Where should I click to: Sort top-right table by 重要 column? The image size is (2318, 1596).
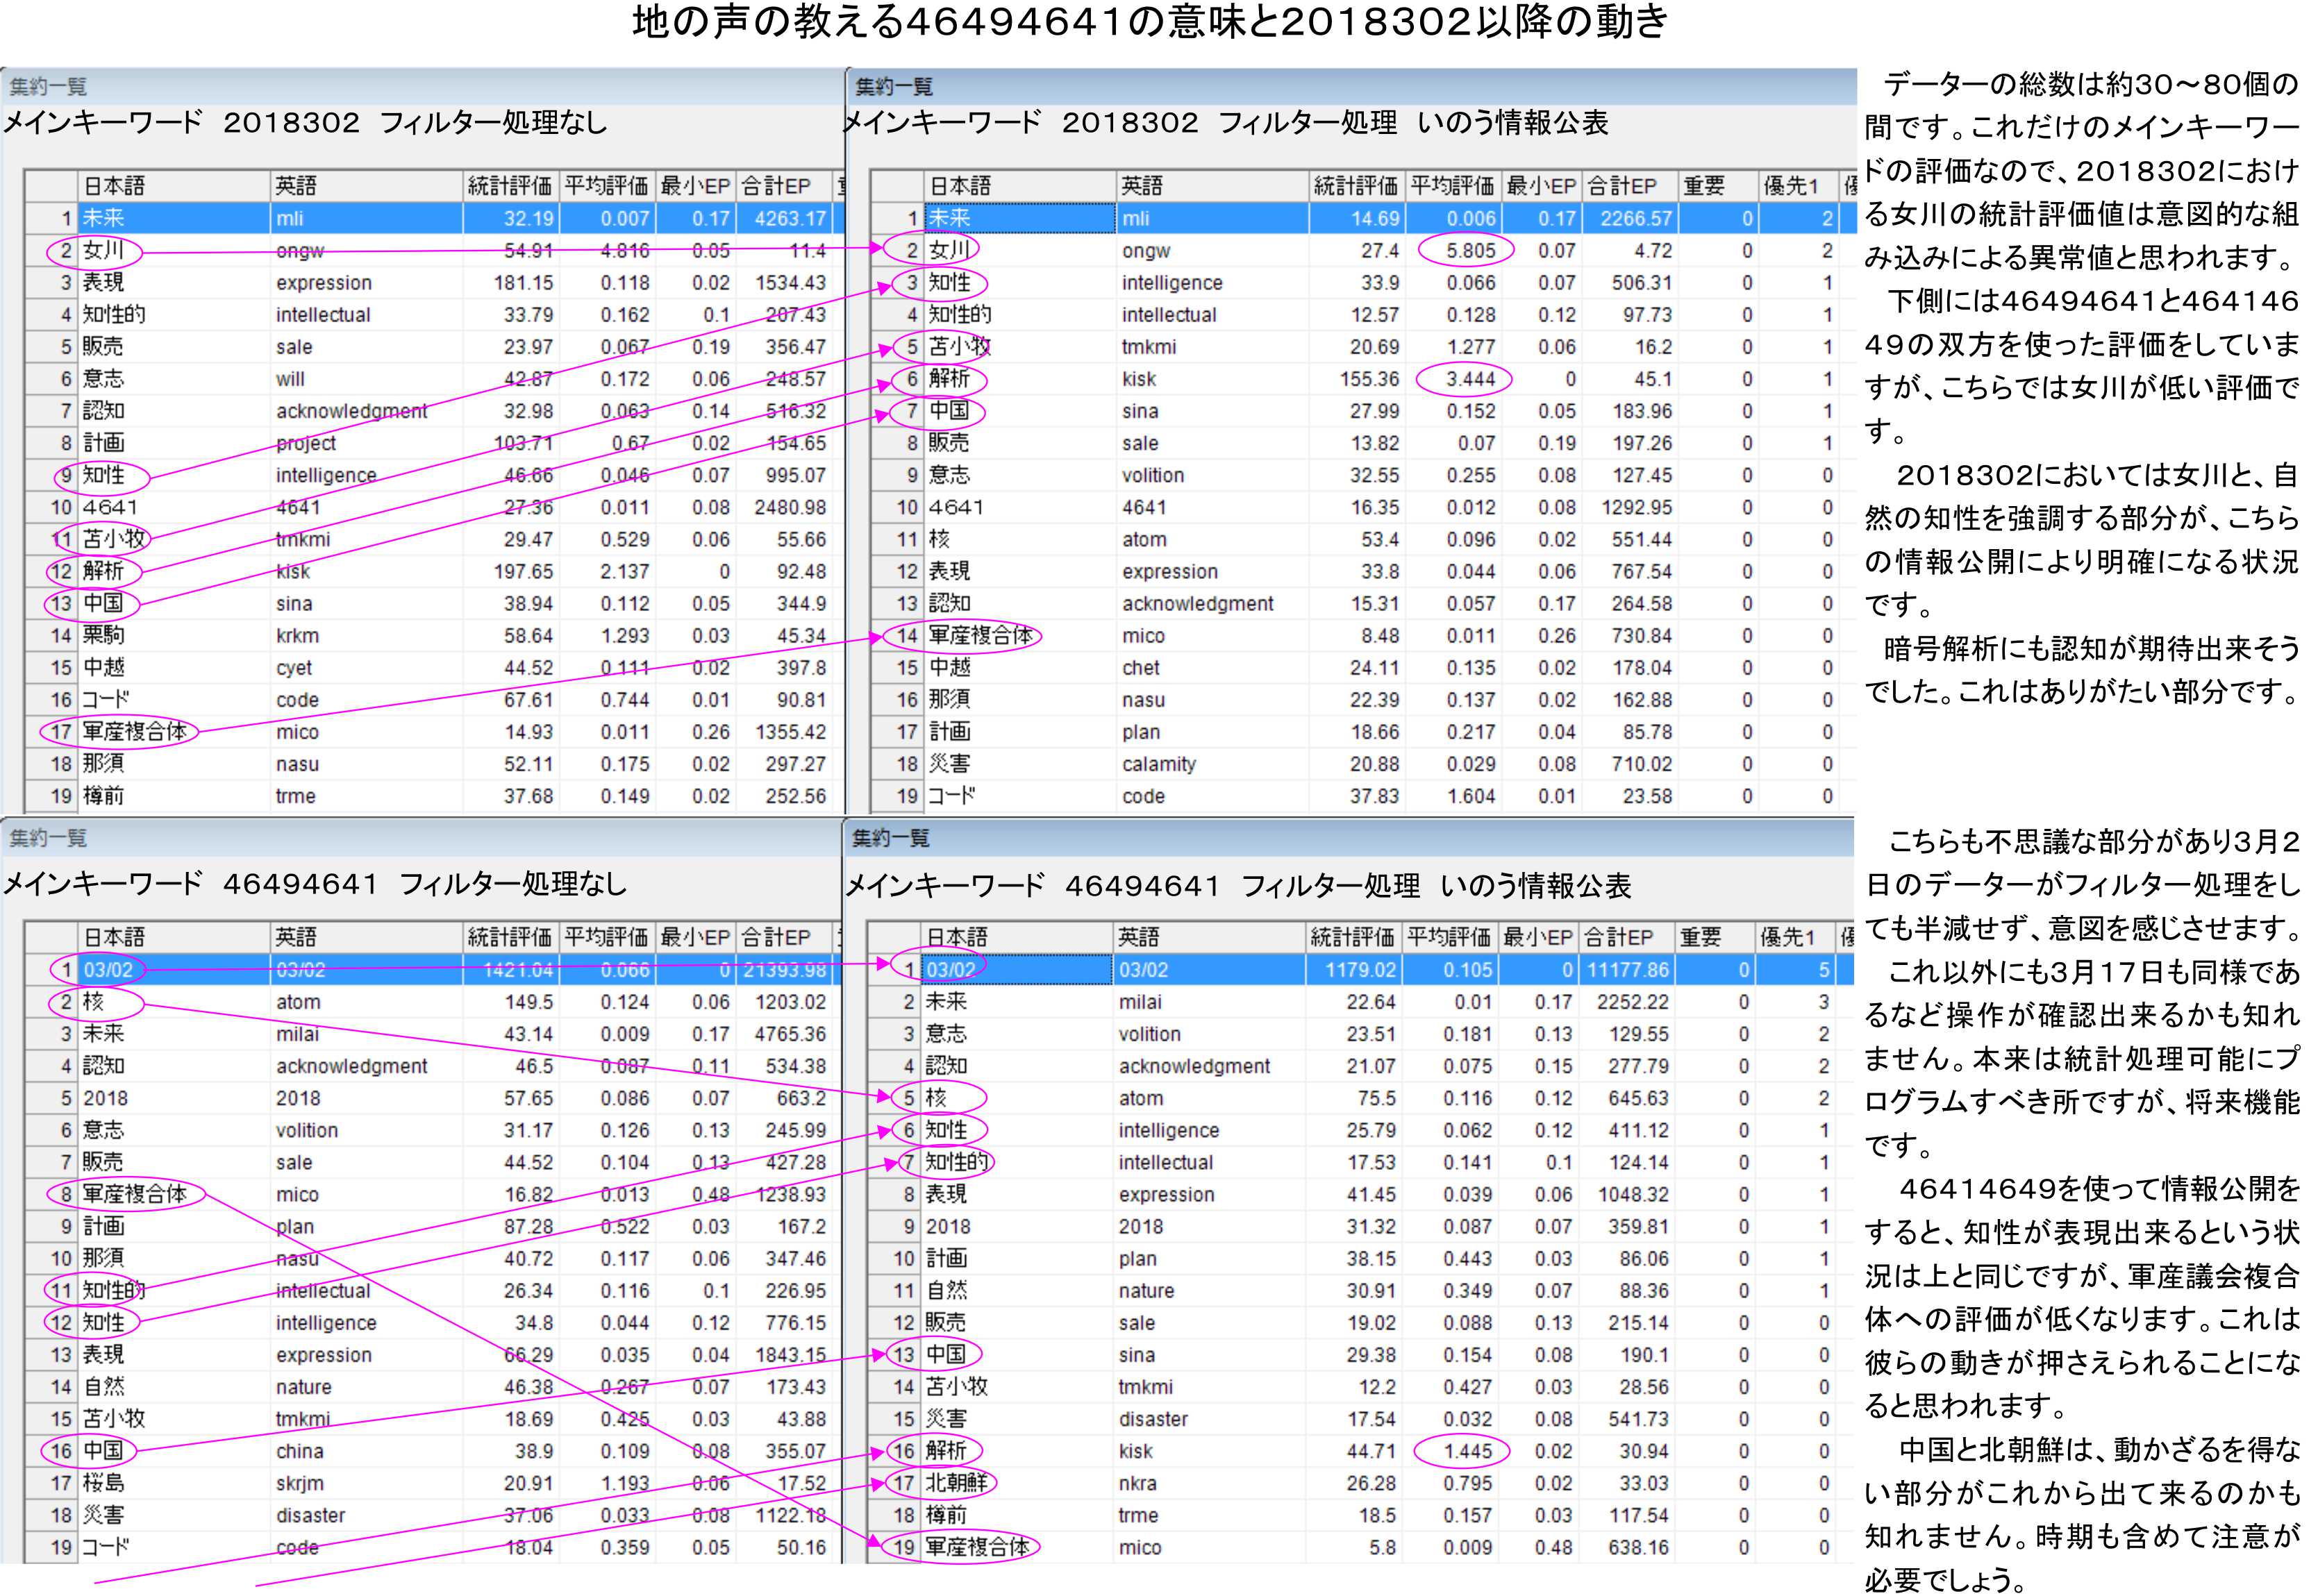pyautogui.click(x=1703, y=186)
